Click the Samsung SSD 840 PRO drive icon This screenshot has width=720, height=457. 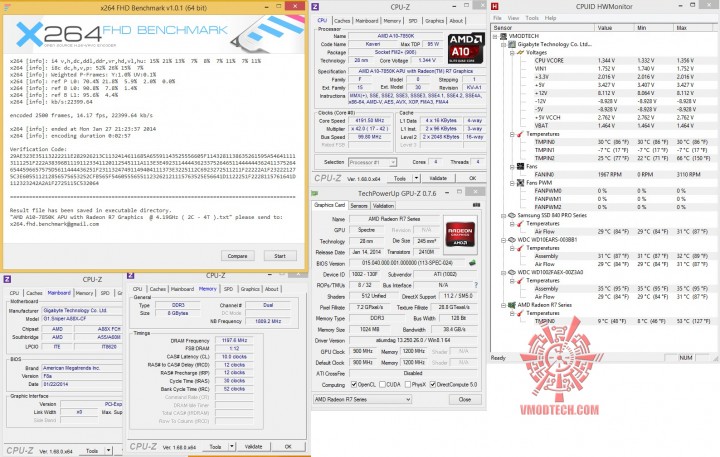coord(512,215)
